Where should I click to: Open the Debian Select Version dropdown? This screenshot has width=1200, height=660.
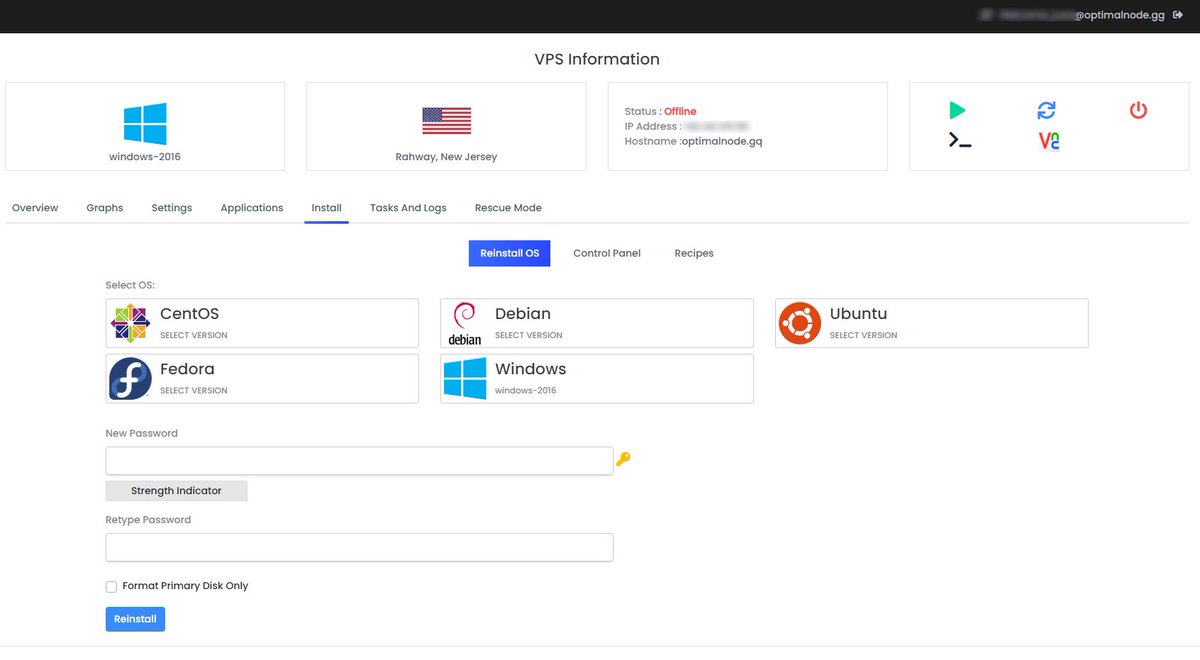(x=528, y=335)
